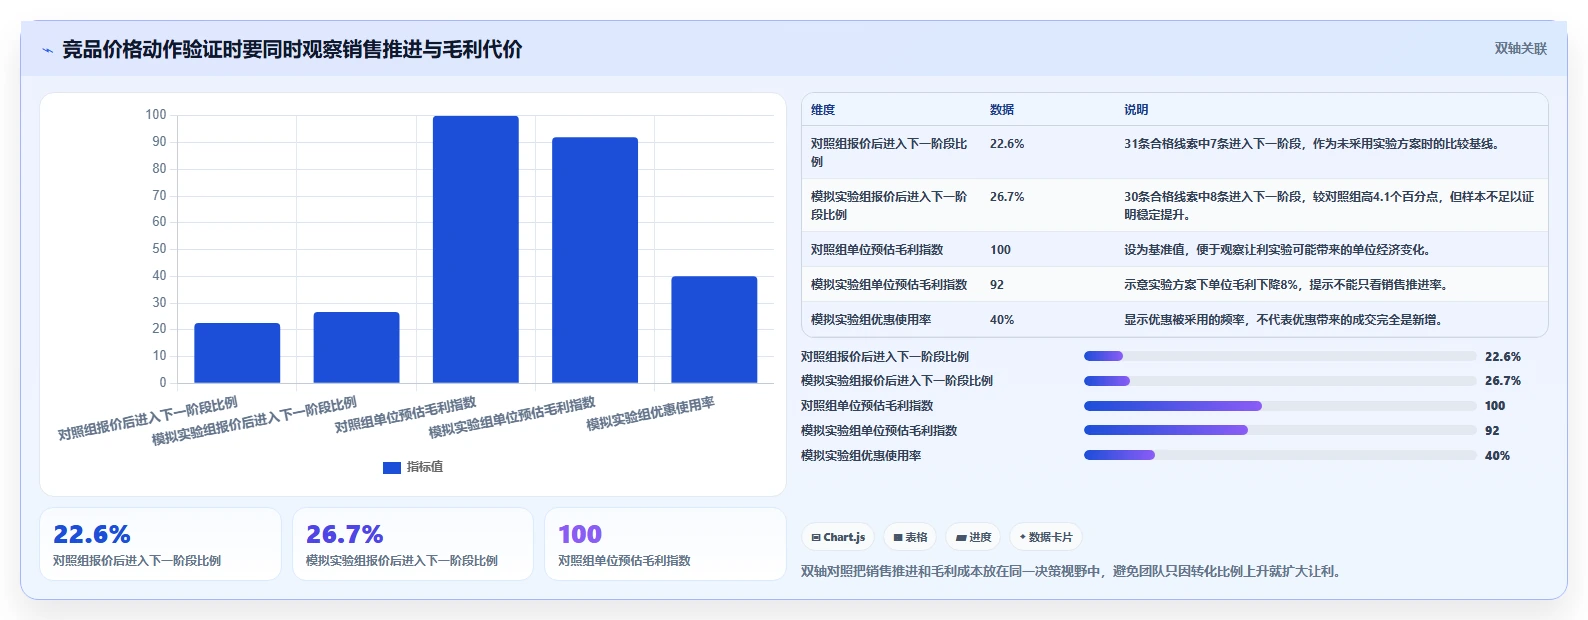
Task: Click the description starting 31条合格线索中7条
Action: 1311,144
